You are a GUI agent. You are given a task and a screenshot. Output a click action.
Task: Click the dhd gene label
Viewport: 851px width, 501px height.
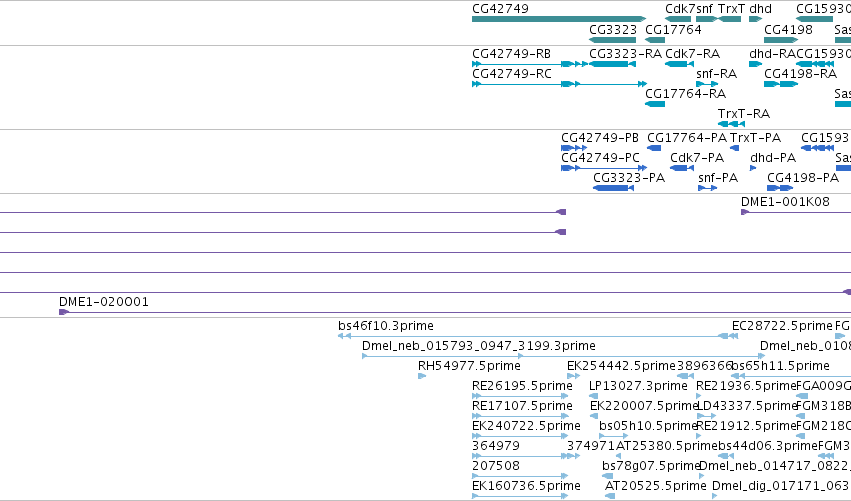point(760,9)
